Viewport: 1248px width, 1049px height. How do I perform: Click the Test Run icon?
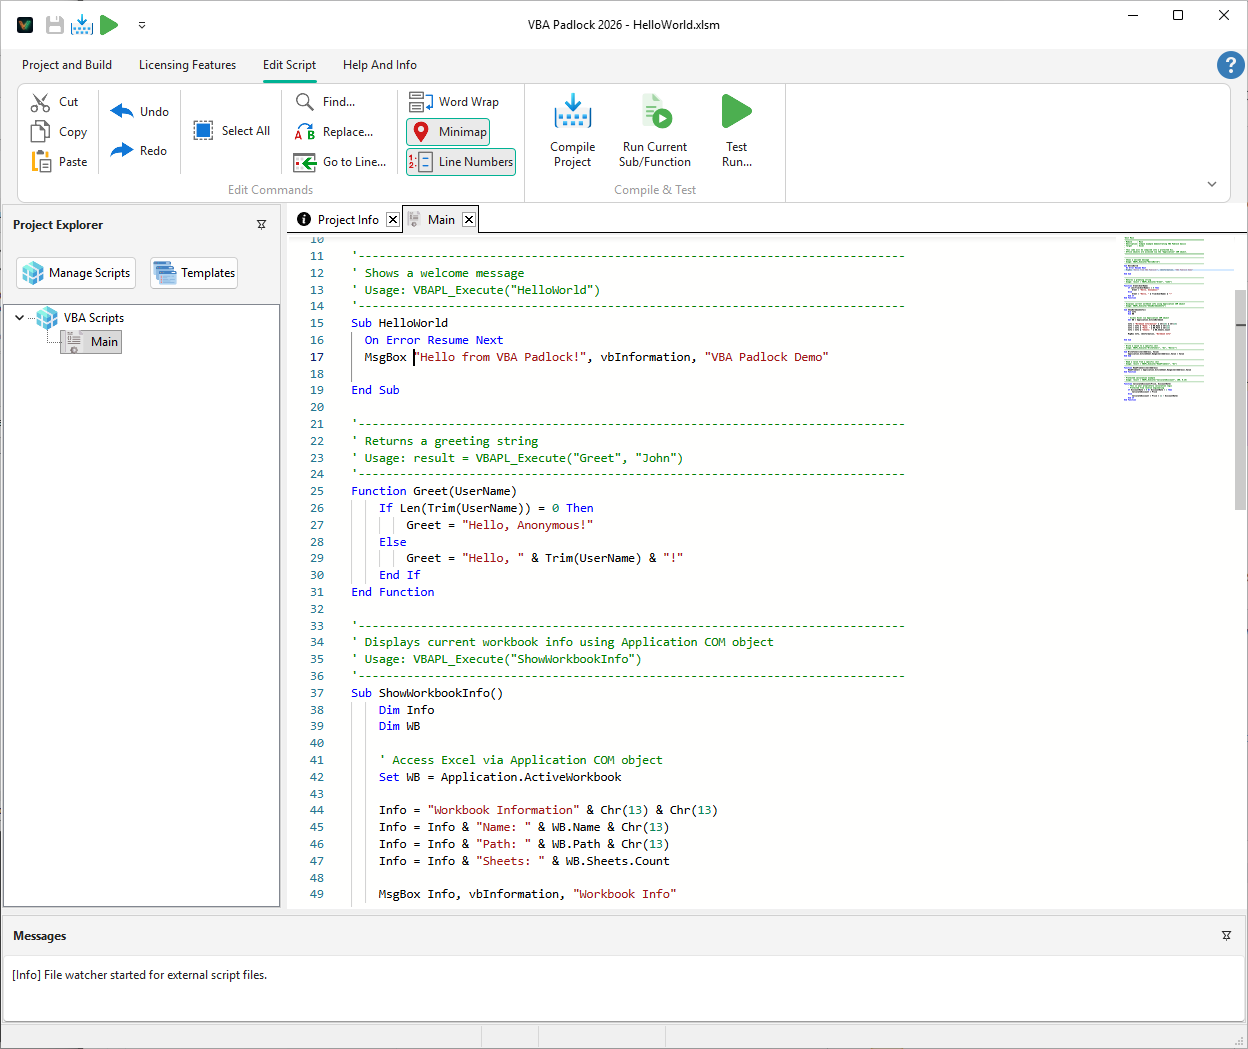click(x=737, y=111)
